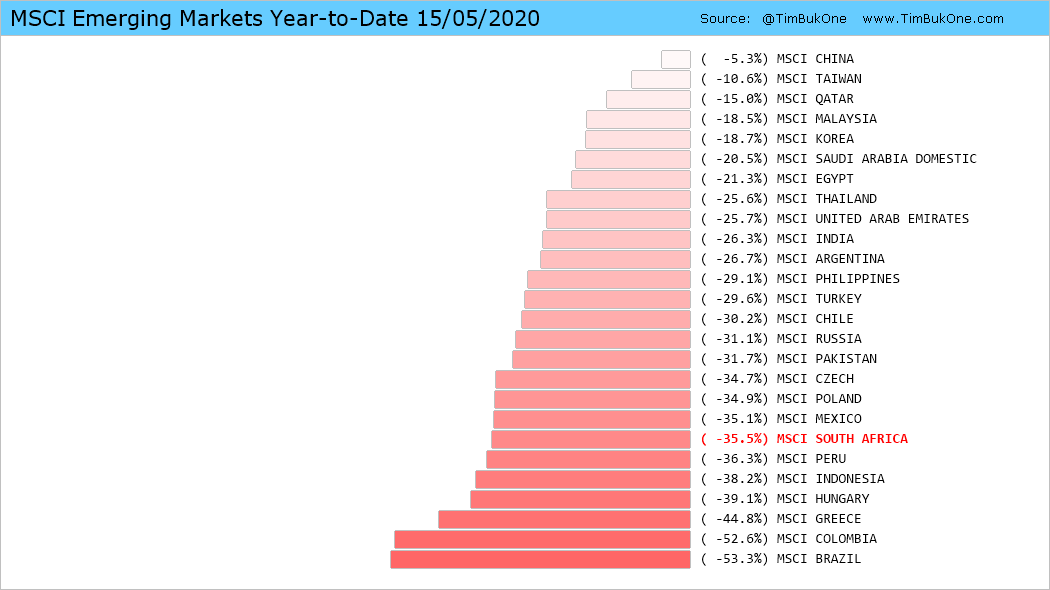Select the MSCI UNITED ARAB EMIRATES label
This screenshot has height=590, width=1050.
click(873, 219)
